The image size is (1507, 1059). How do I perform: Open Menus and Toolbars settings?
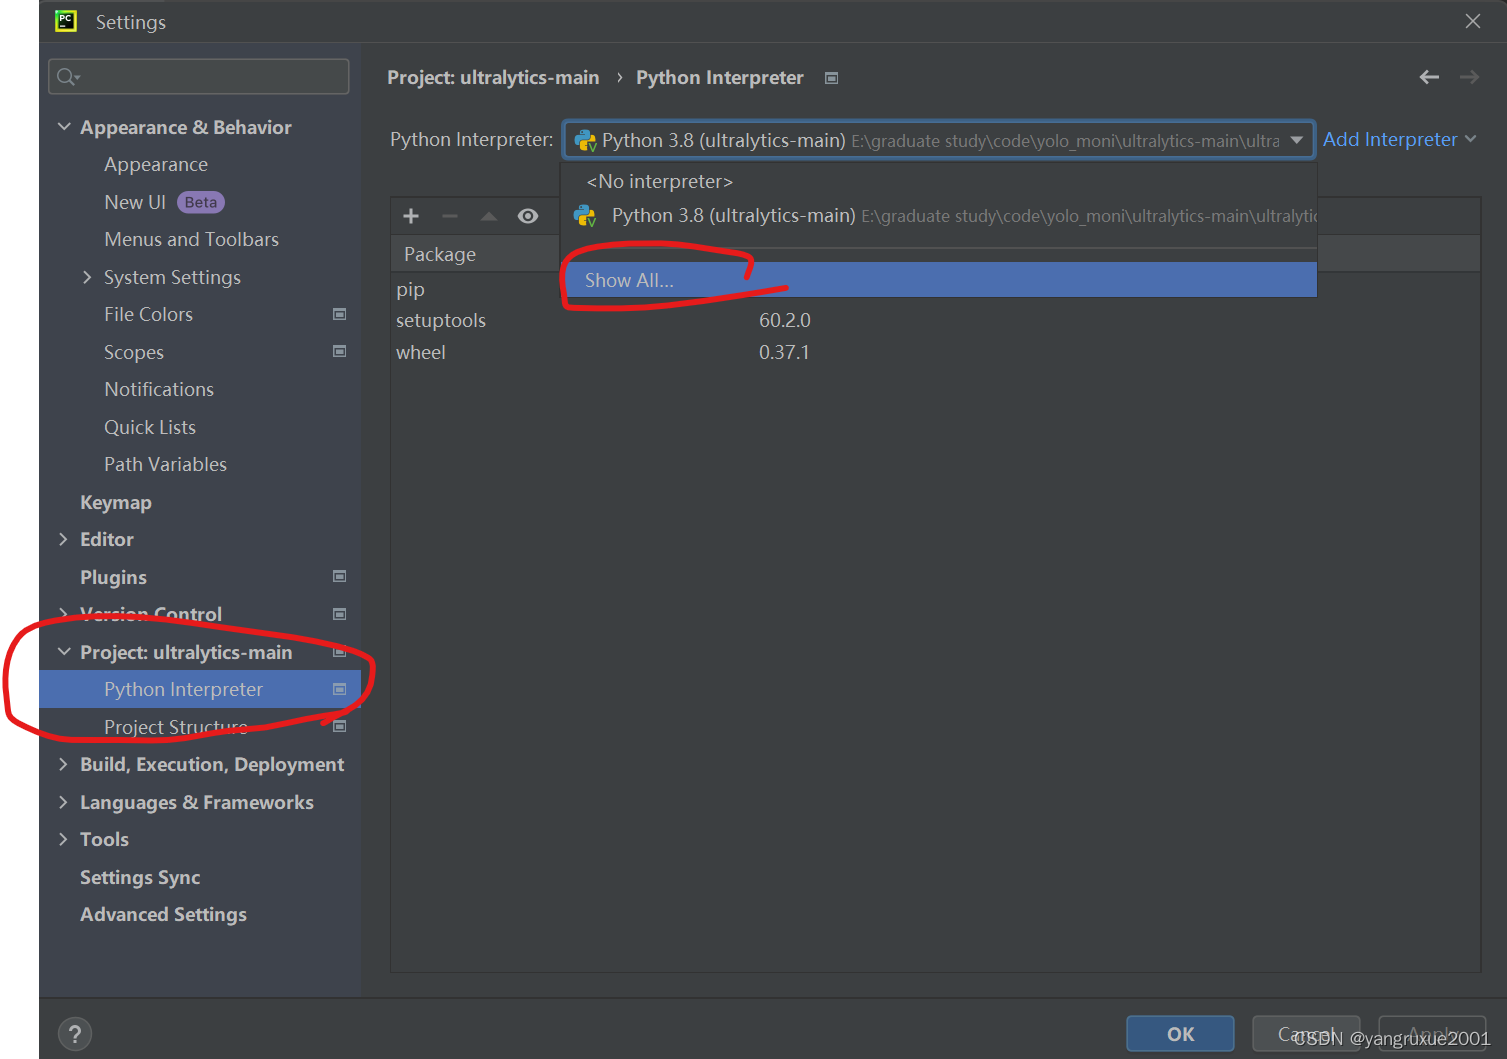point(191,239)
